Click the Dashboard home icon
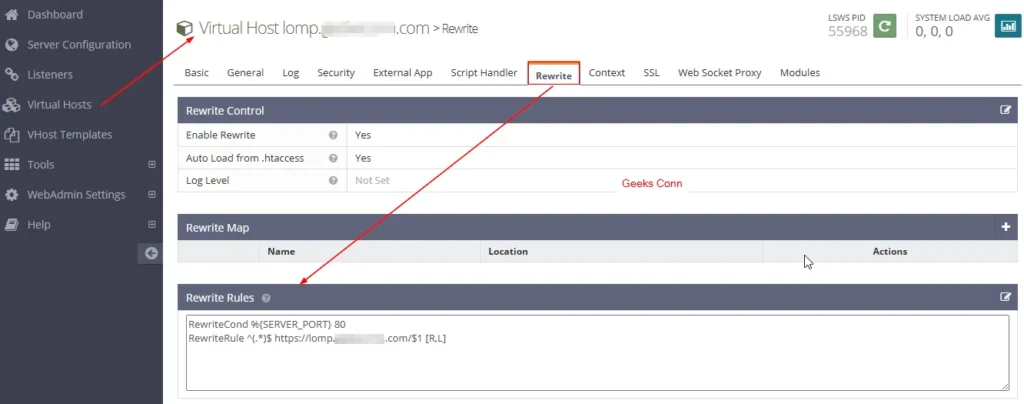Screen dimensions: 1024x404 (11, 14)
